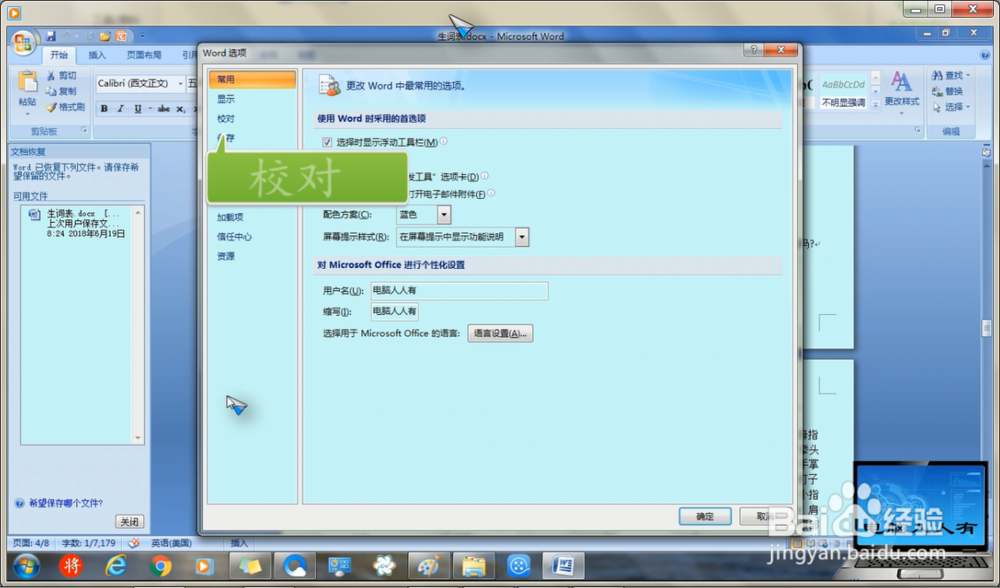Select 常用 category in Word Options

tap(253, 80)
